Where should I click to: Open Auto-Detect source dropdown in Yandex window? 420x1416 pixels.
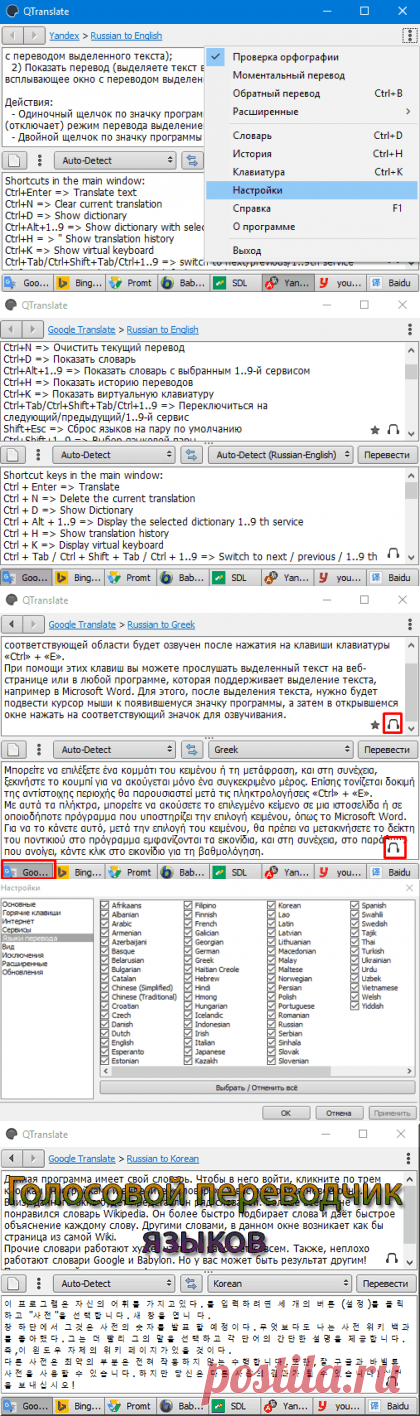pos(114,160)
